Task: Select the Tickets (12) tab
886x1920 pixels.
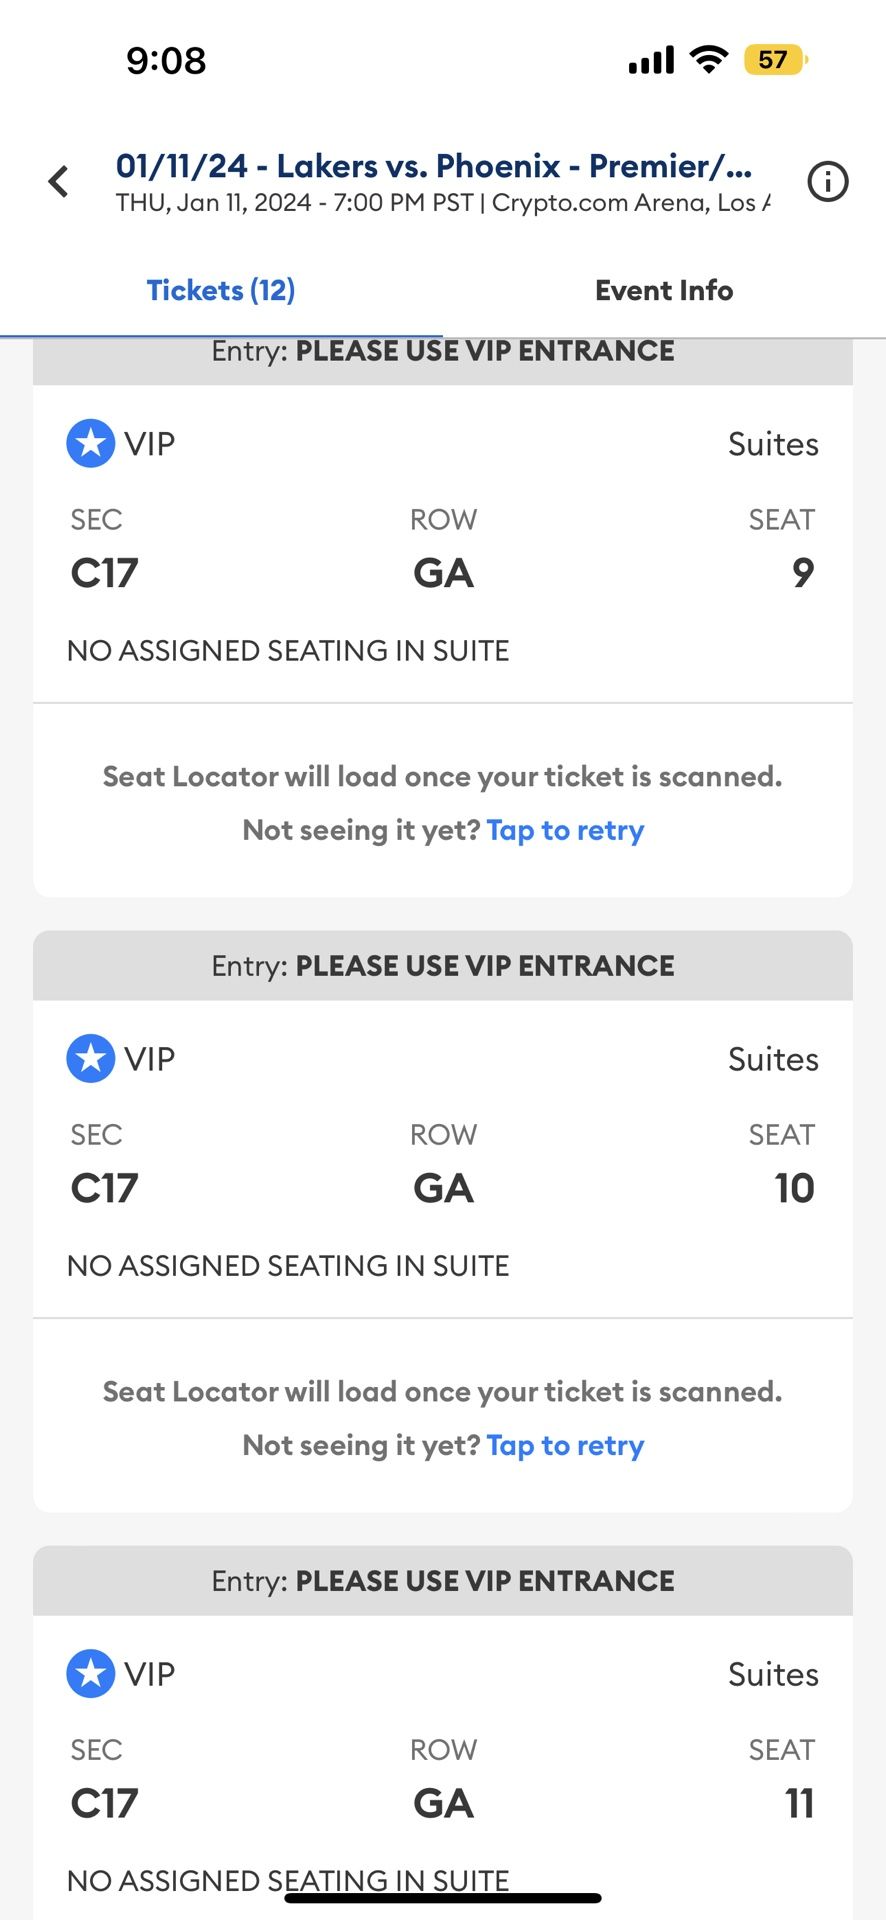Action: (221, 290)
